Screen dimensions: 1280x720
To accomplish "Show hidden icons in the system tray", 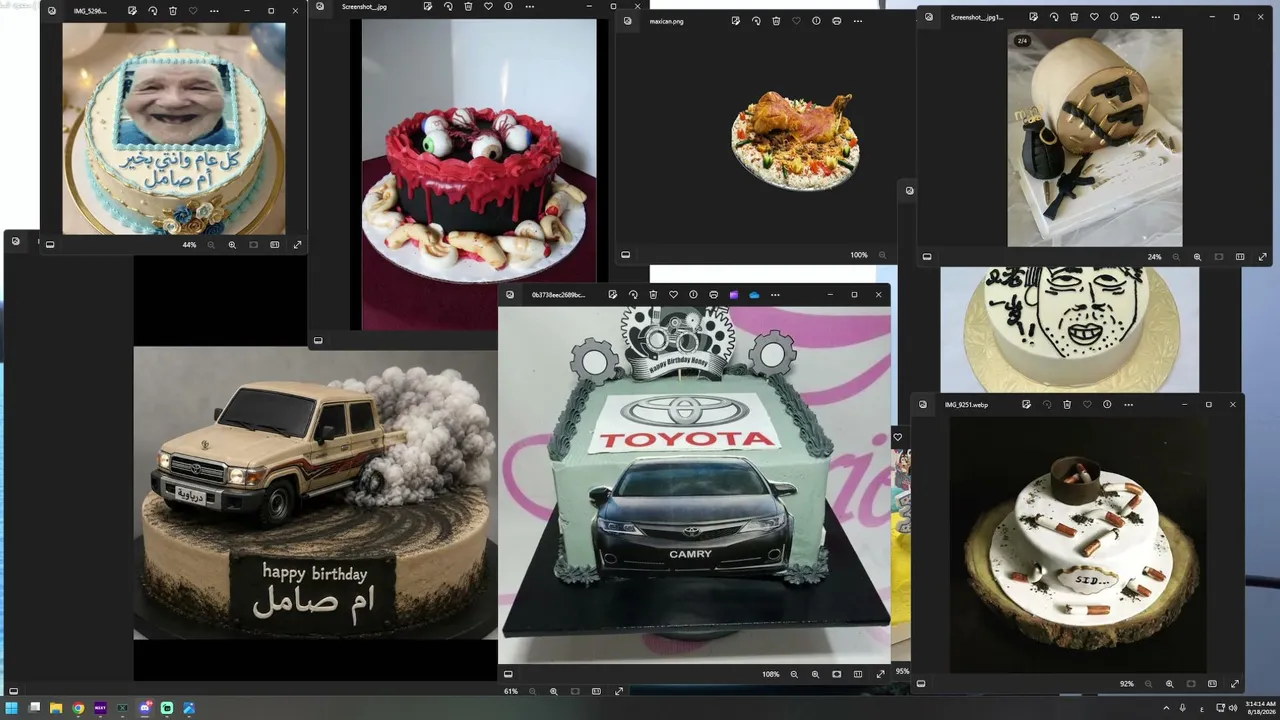I will 1165,708.
